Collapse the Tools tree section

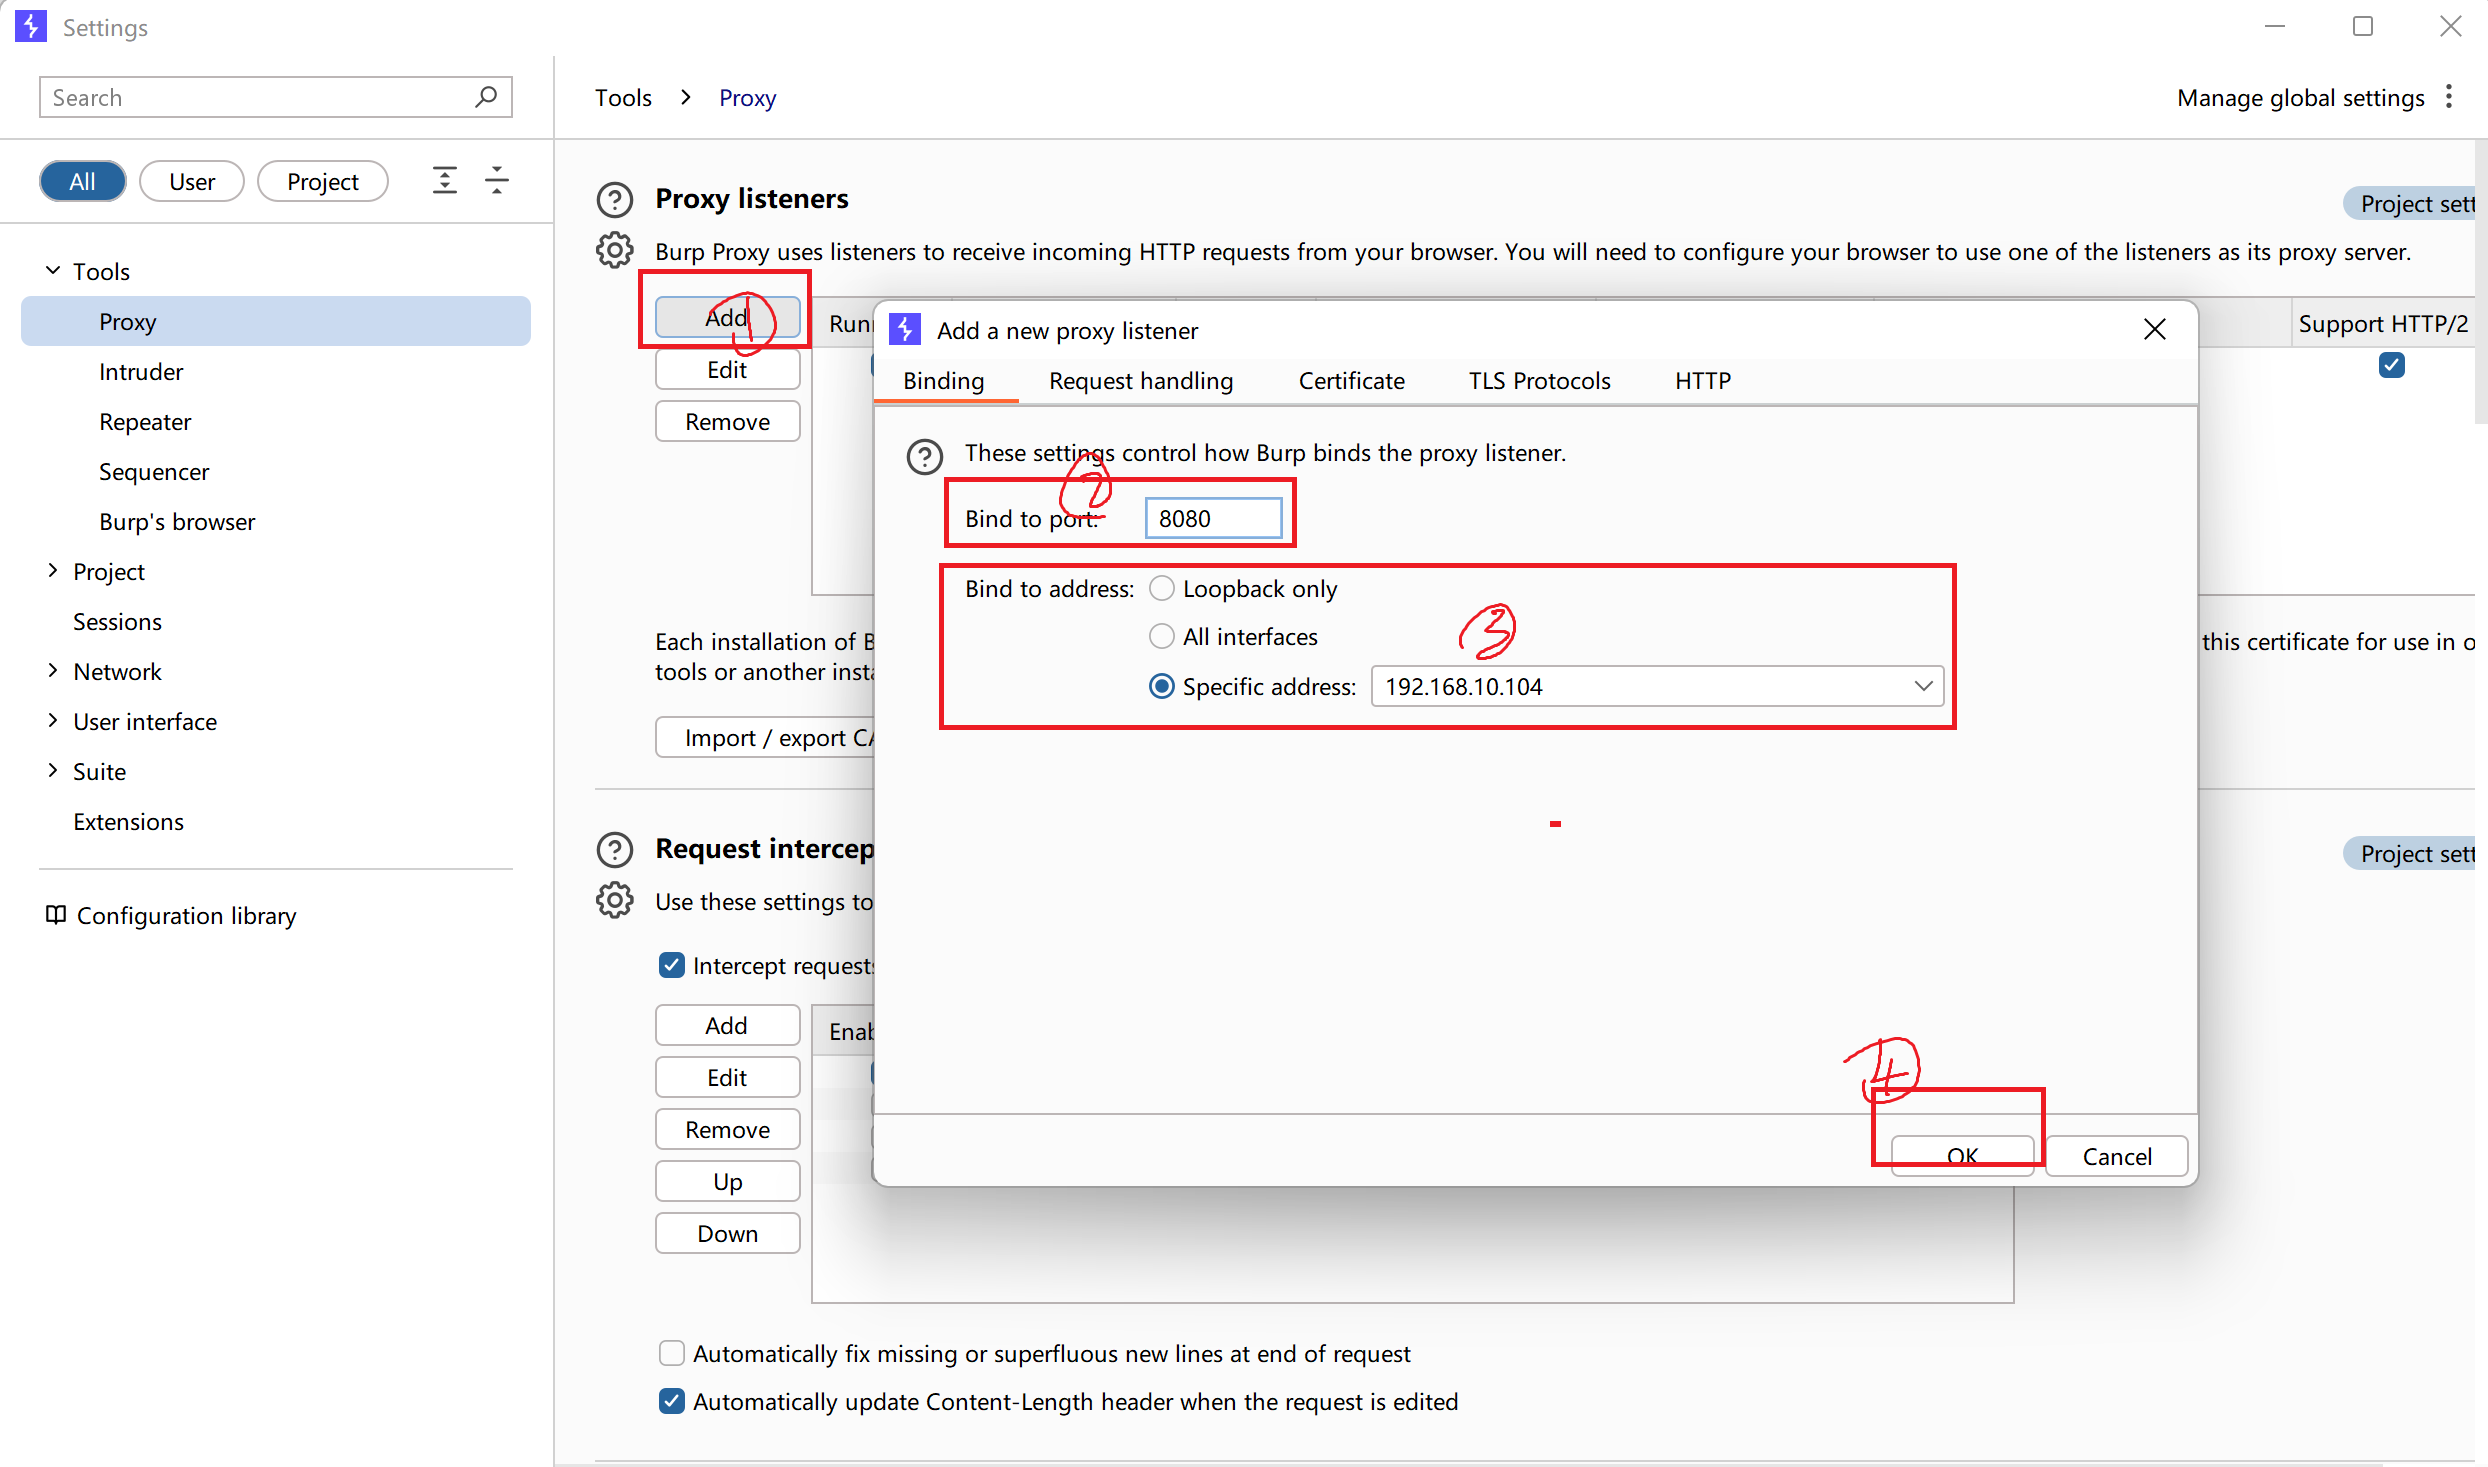[53, 271]
